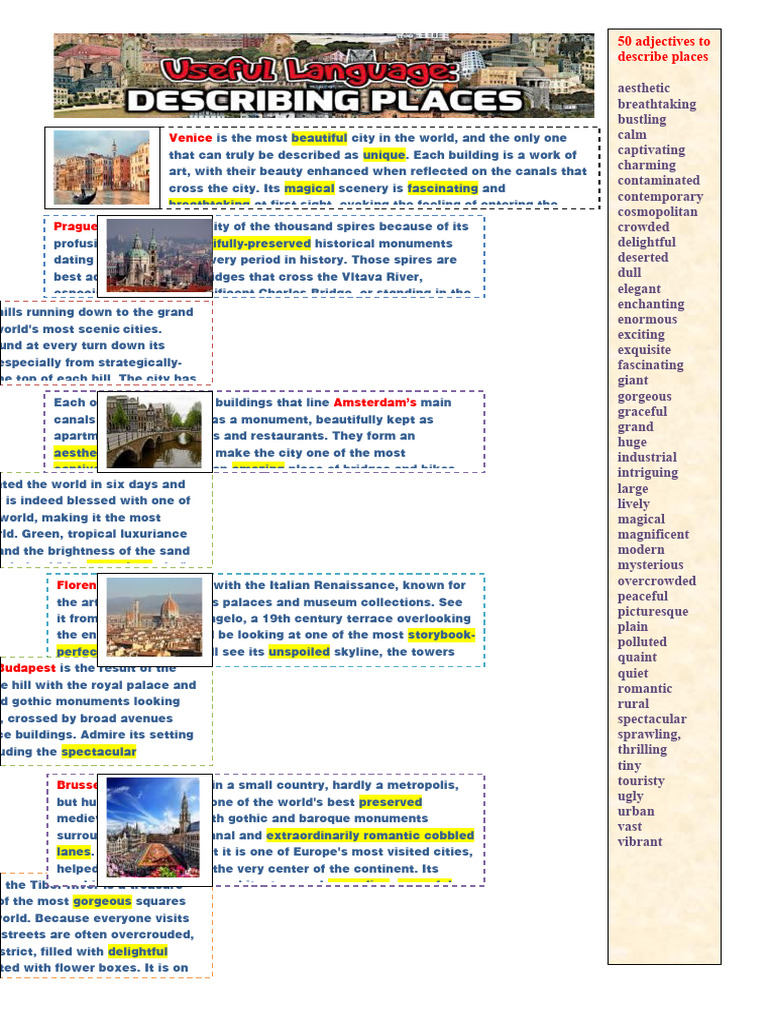Click highlighted 'magical' in the Venice paragraph
Image resolution: width=768 pixels, height=1024 pixels.
click(x=310, y=188)
